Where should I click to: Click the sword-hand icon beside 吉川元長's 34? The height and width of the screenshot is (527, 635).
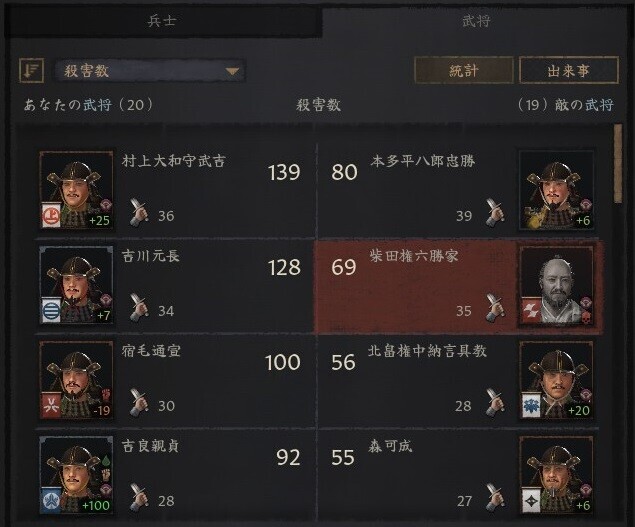click(139, 307)
